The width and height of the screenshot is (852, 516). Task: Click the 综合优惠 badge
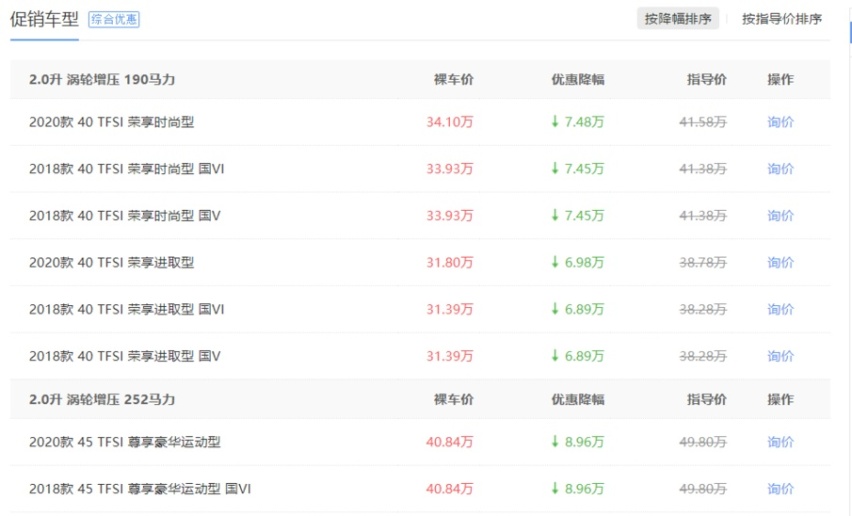point(114,20)
